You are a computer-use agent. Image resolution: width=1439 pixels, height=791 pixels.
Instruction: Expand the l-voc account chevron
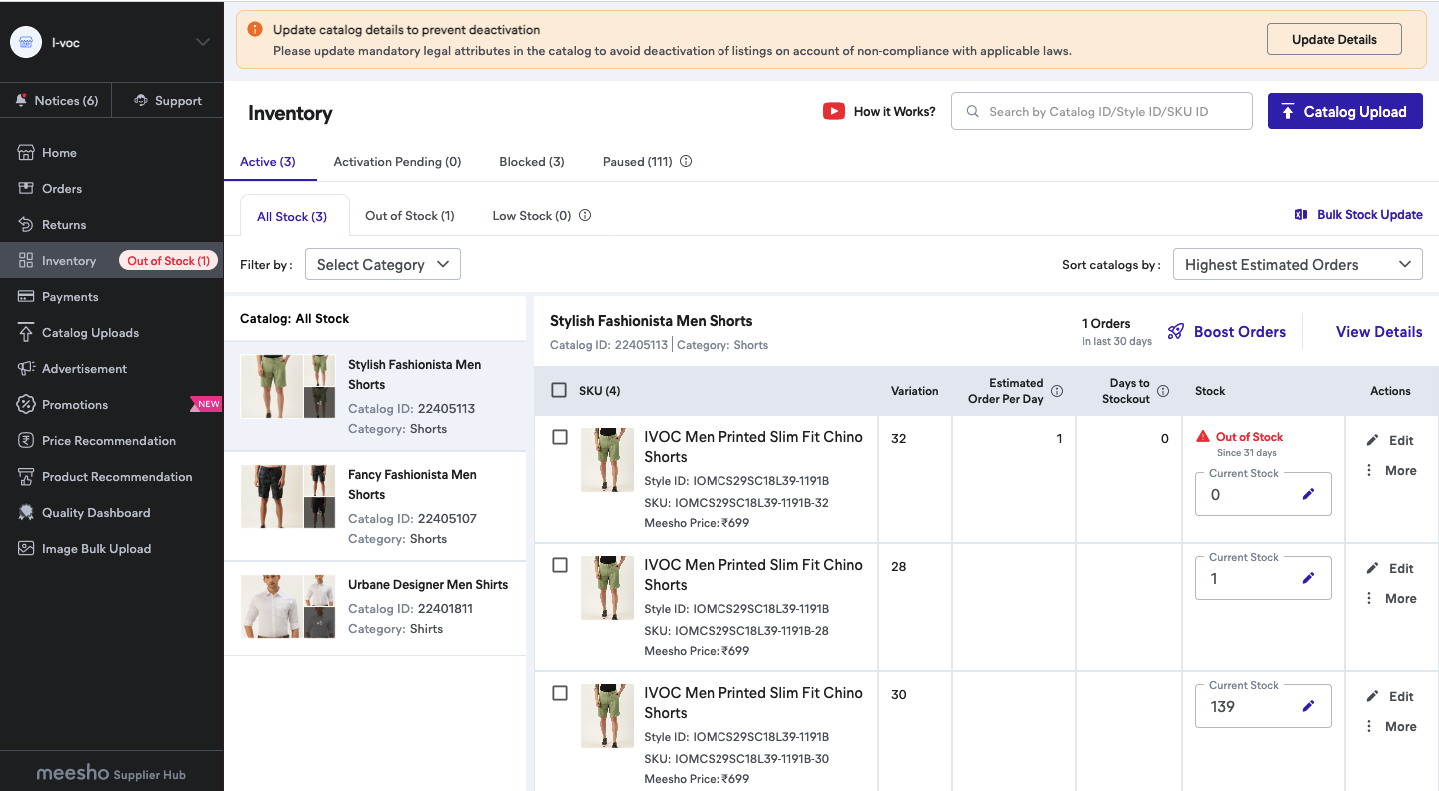coord(203,42)
